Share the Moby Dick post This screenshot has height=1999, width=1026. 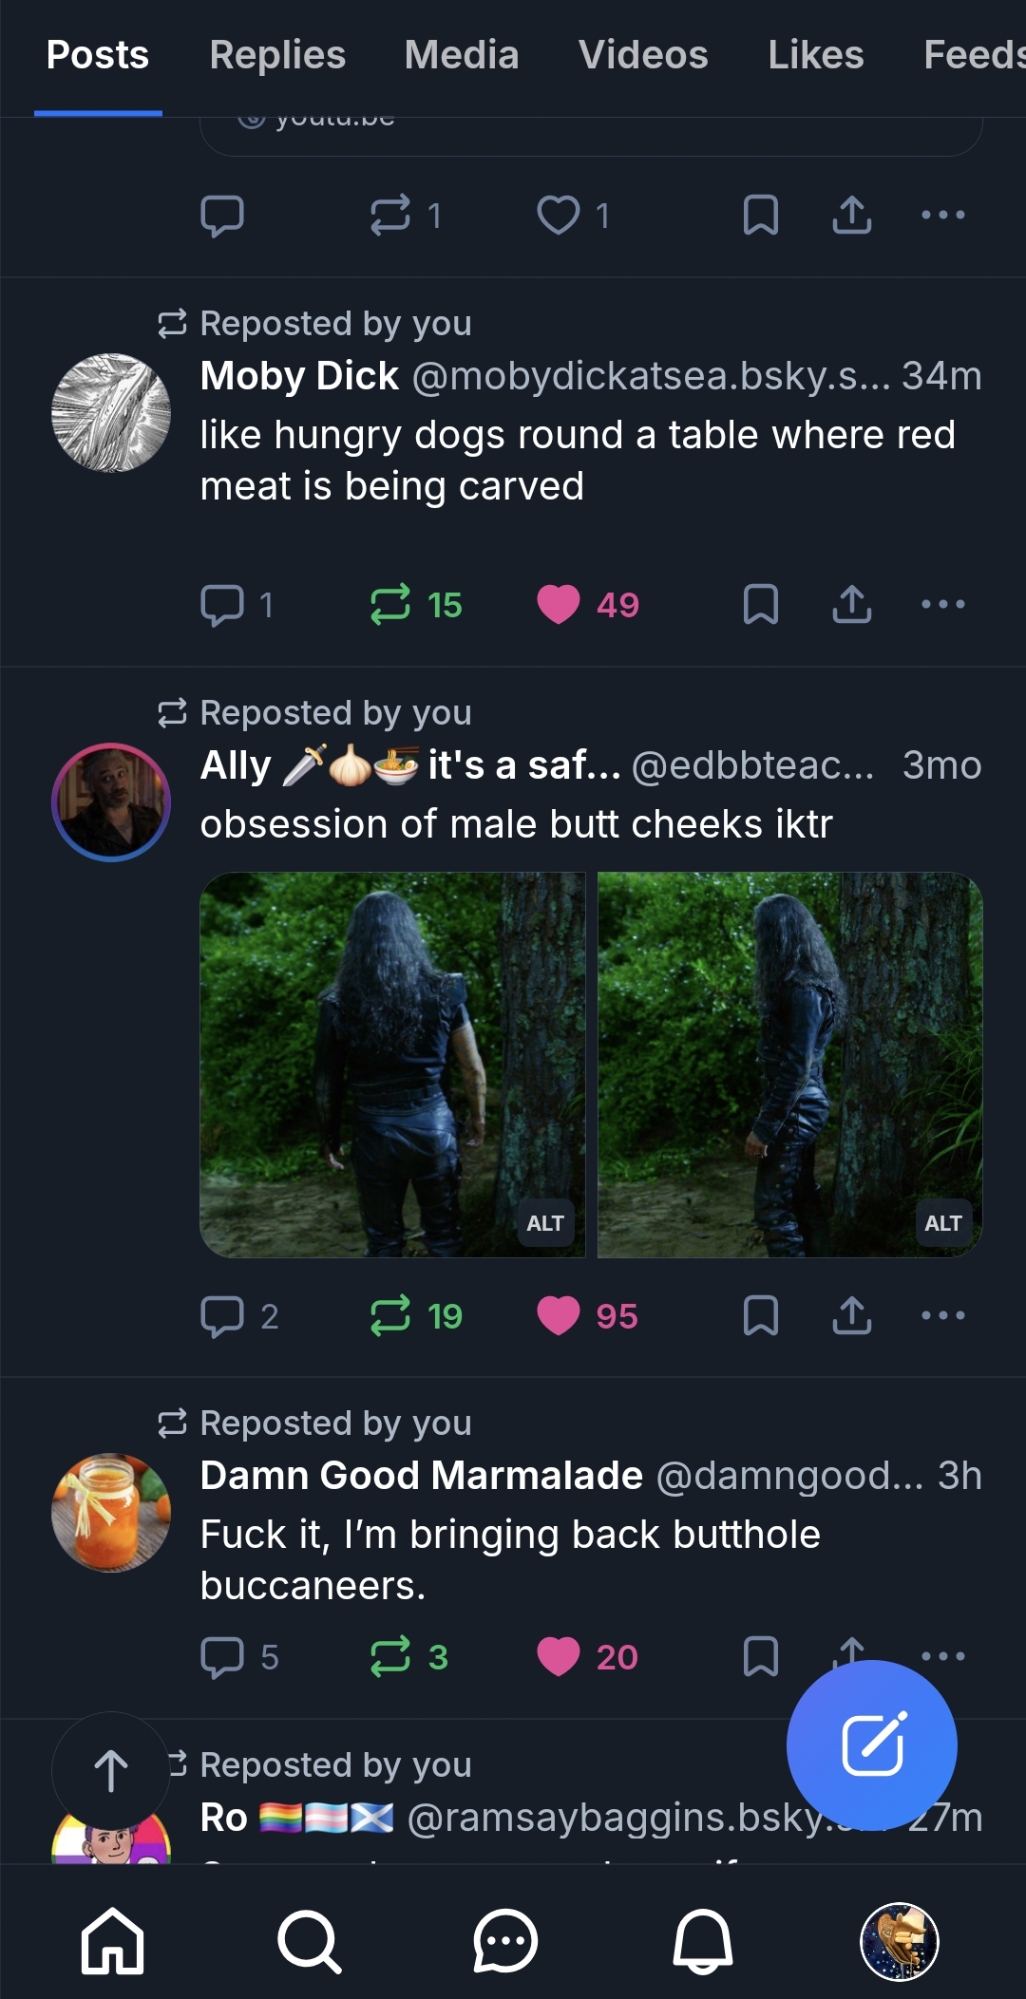pyautogui.click(x=851, y=604)
